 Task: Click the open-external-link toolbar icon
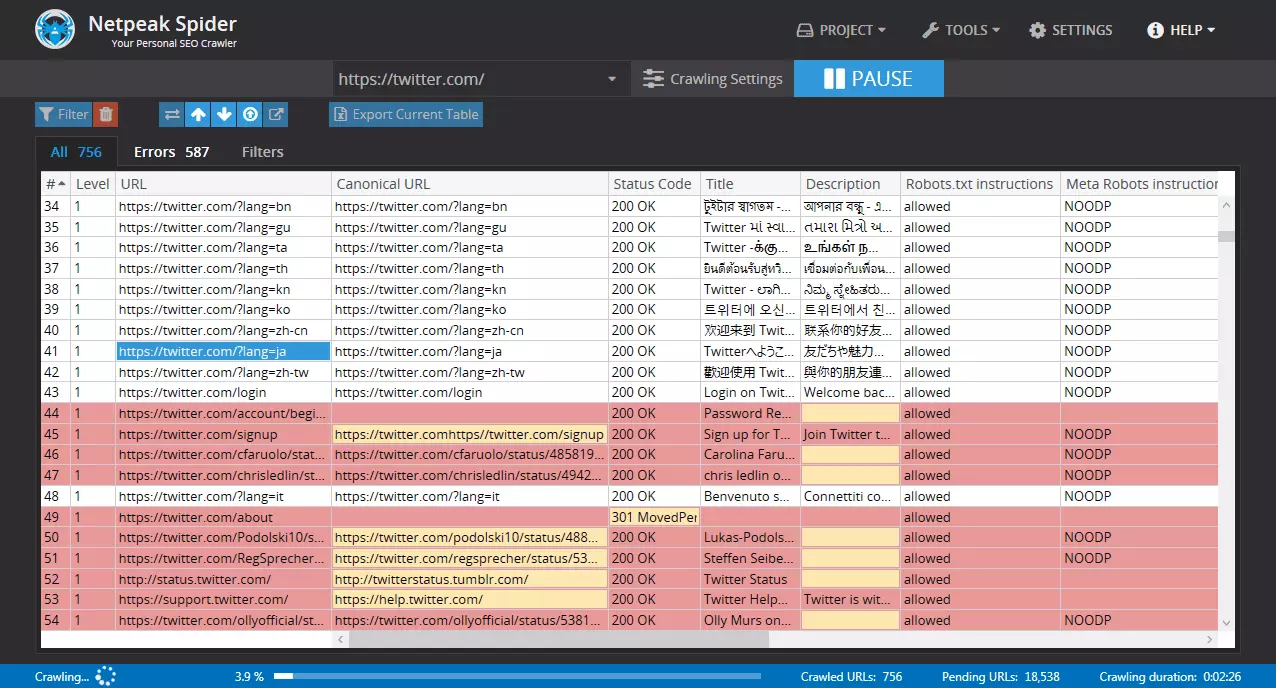click(x=276, y=114)
